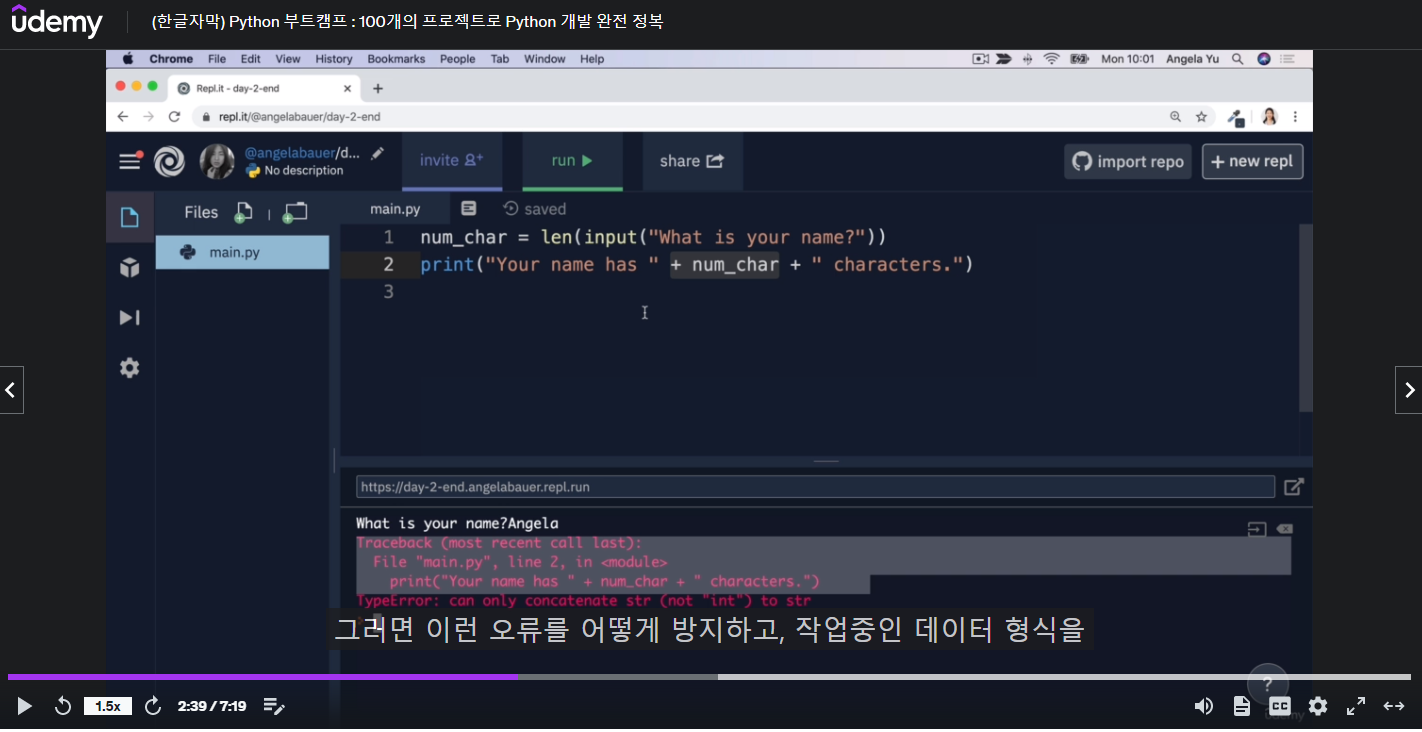1422x732 pixels.
Task: Reload the repl.it page
Action: point(174,116)
